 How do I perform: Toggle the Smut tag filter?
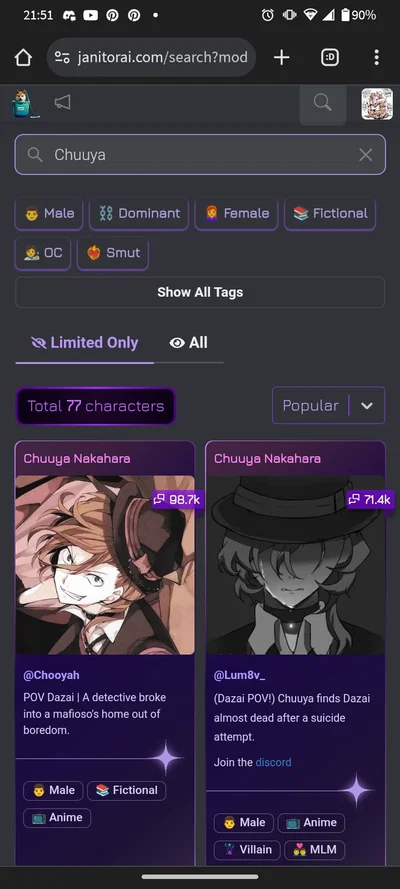coord(113,253)
